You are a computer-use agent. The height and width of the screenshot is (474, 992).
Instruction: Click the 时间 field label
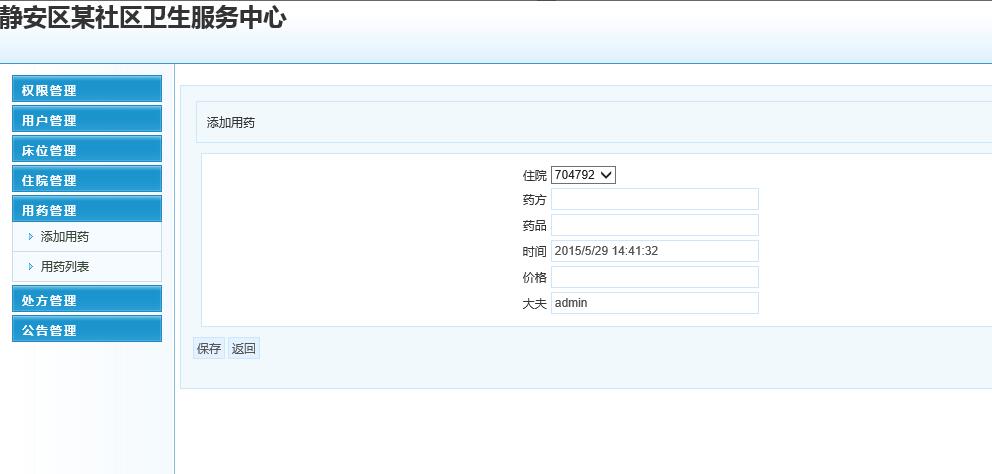click(x=535, y=252)
